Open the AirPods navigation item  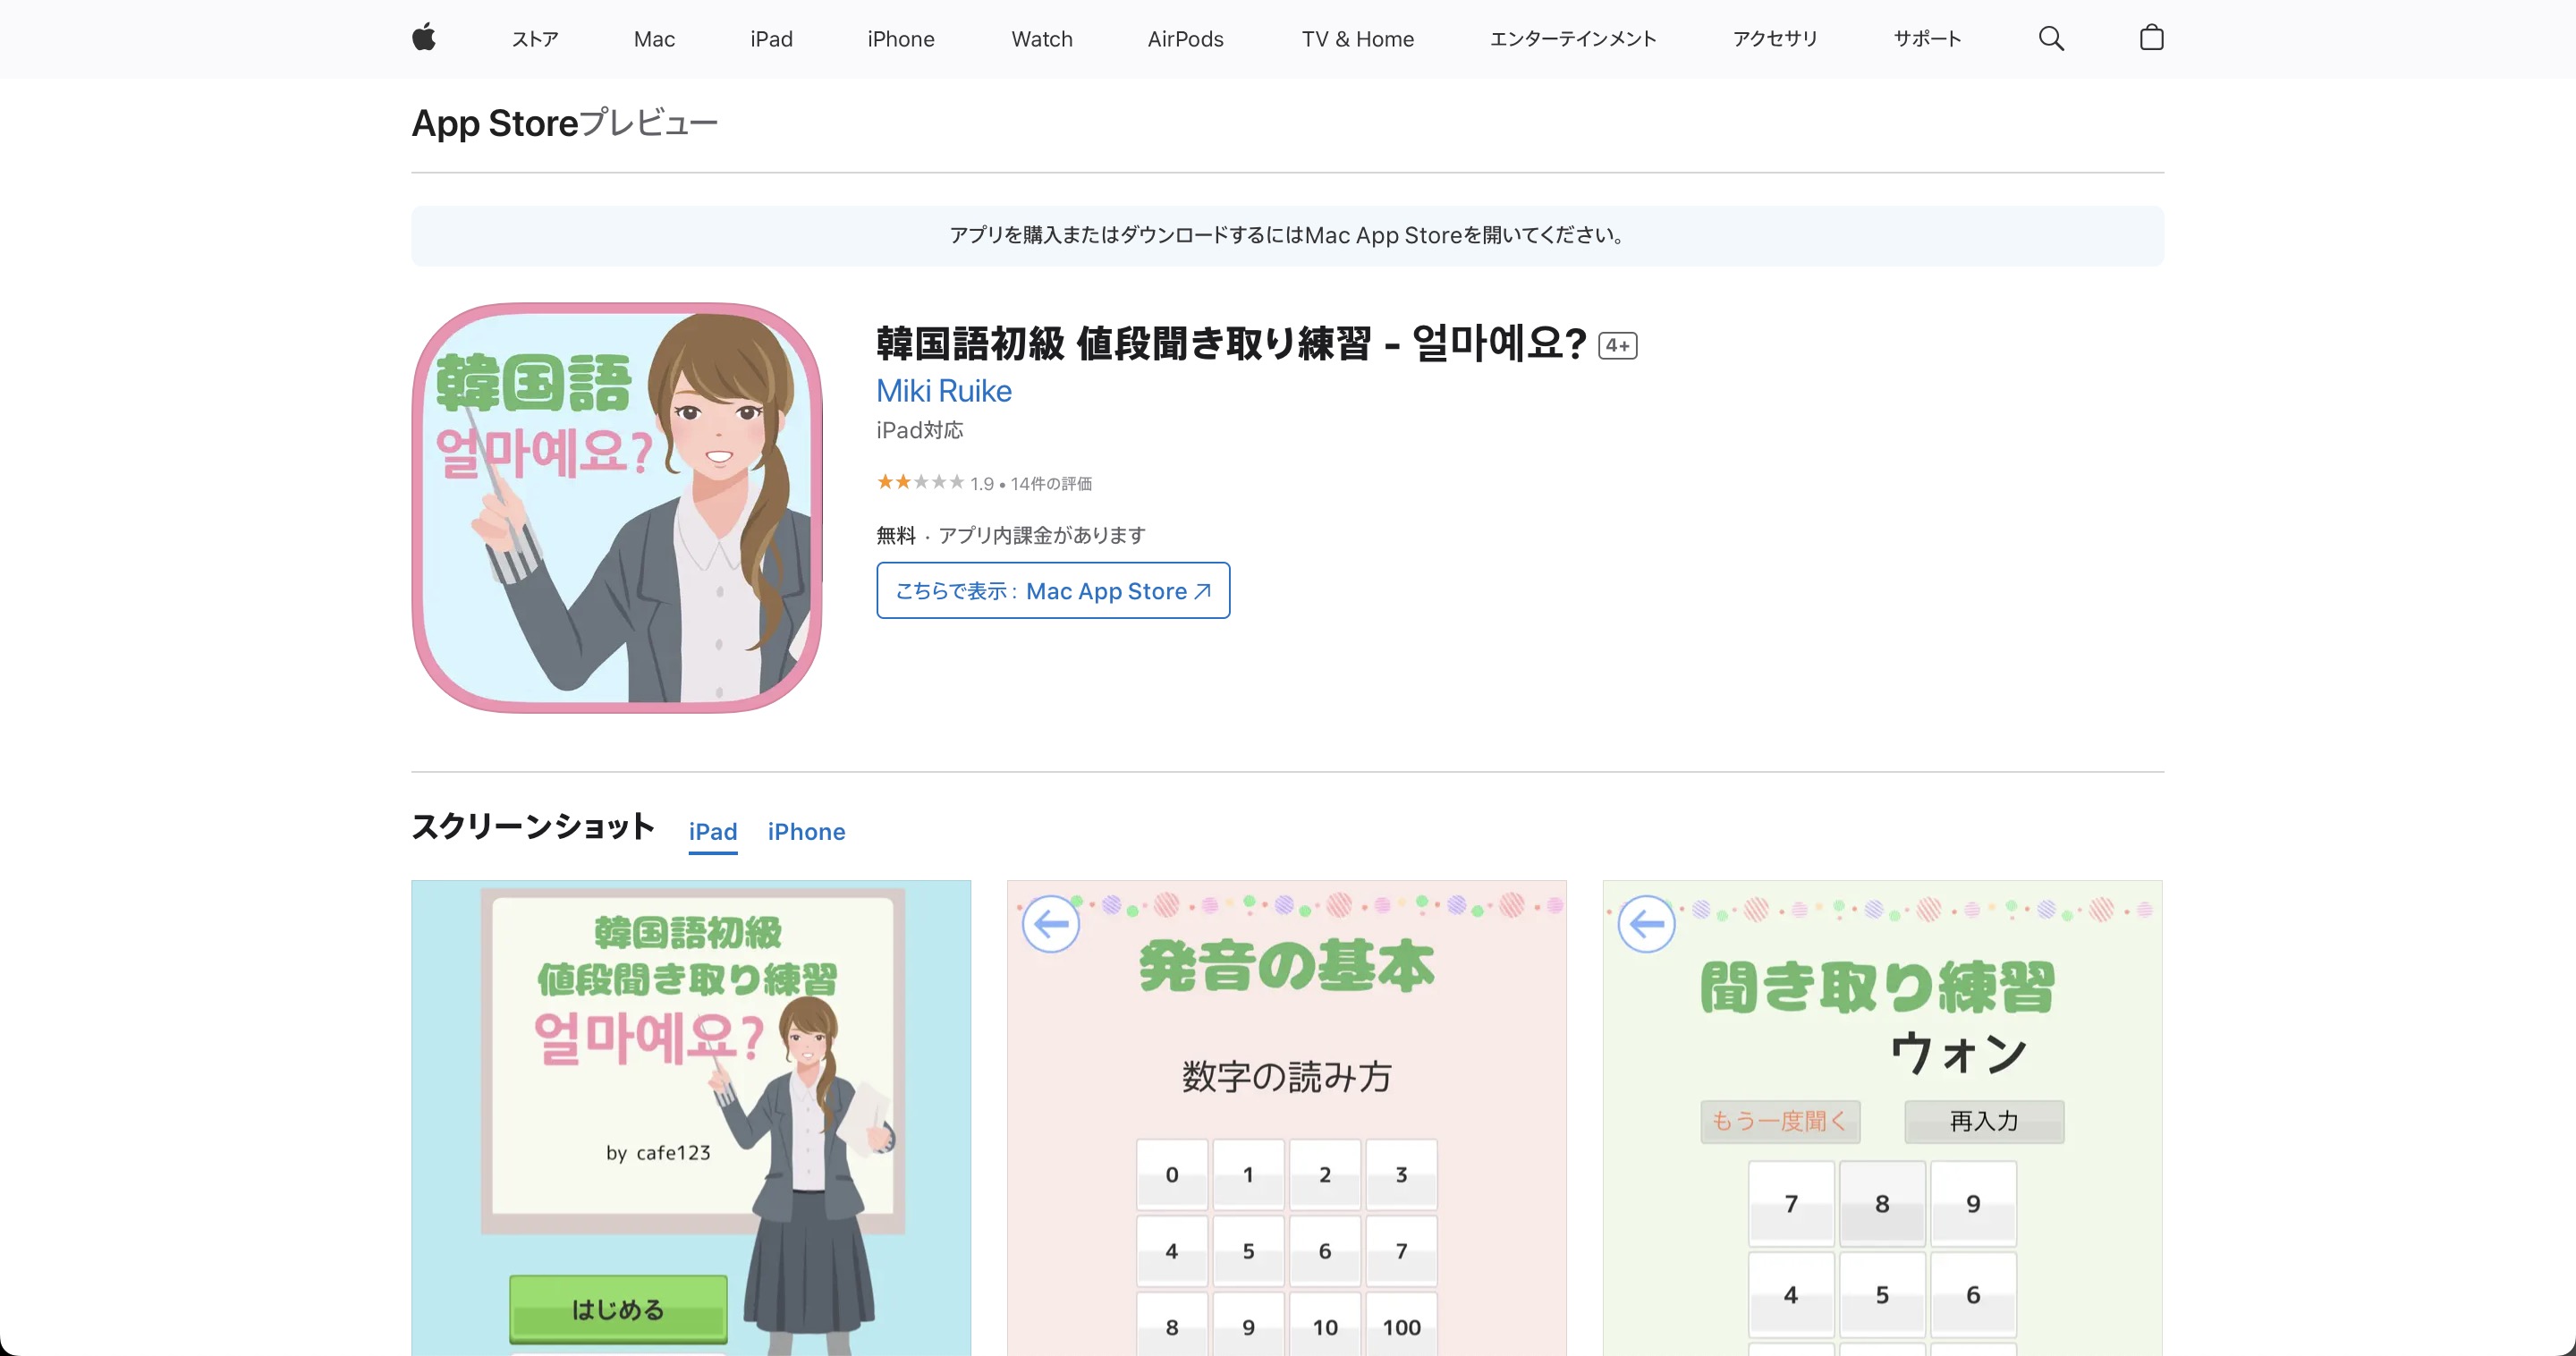click(x=1185, y=39)
